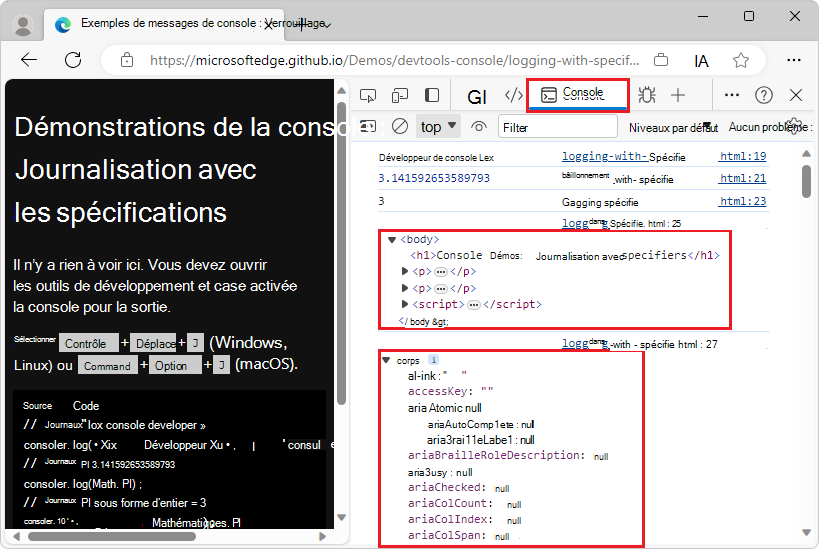Screen dimensions: 819x549
Task: Toggle device emulation mode
Action: click(400, 96)
